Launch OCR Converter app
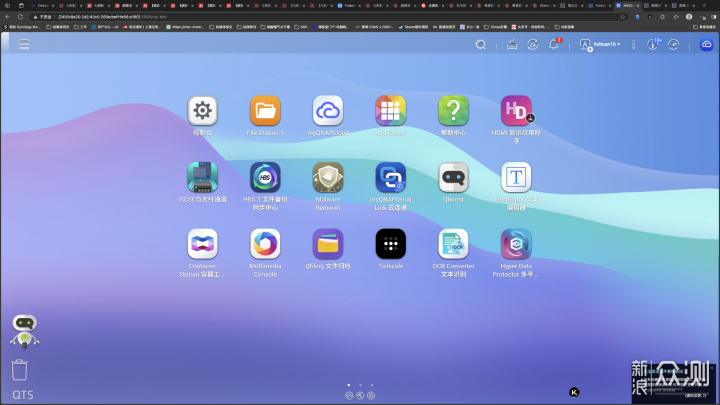The width and height of the screenshot is (720, 405). tap(453, 243)
